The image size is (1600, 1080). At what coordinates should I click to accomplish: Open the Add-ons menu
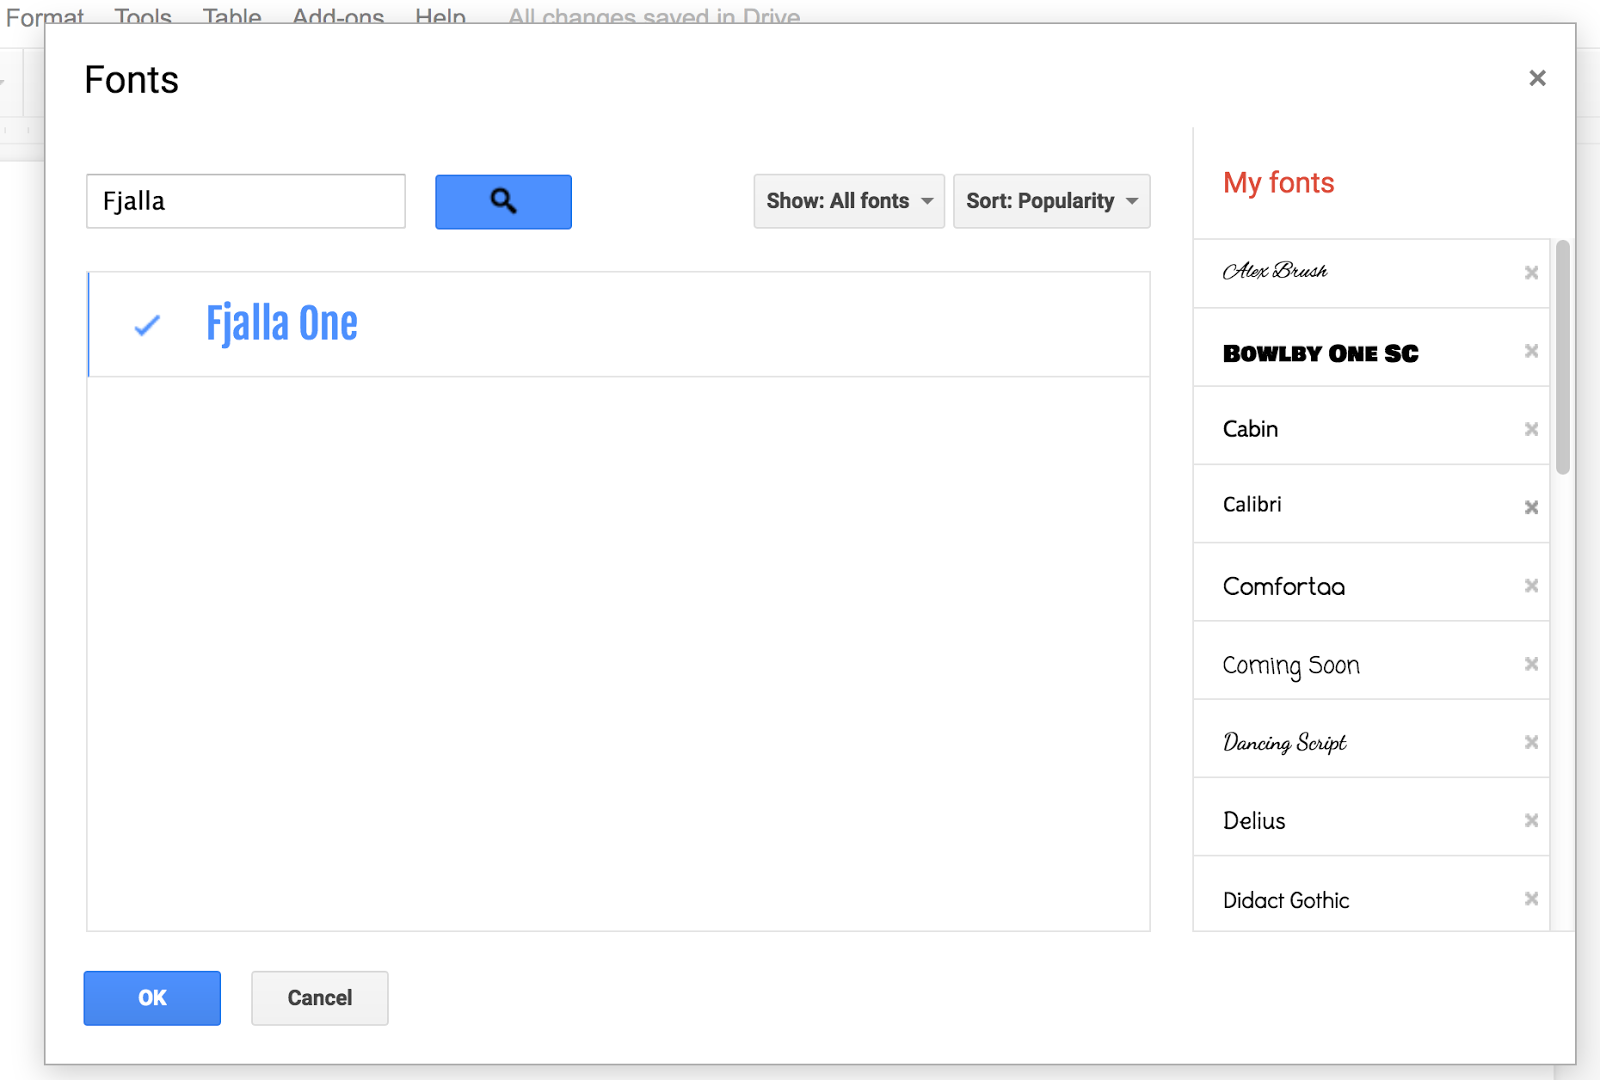(x=337, y=16)
